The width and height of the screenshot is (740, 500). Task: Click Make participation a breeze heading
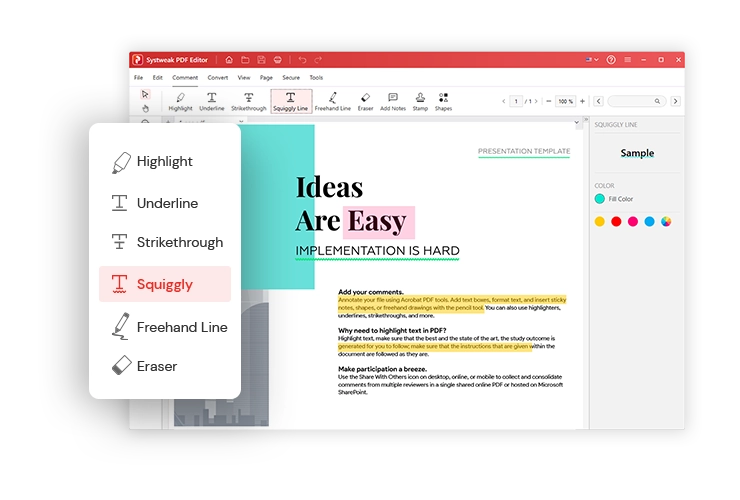point(382,369)
